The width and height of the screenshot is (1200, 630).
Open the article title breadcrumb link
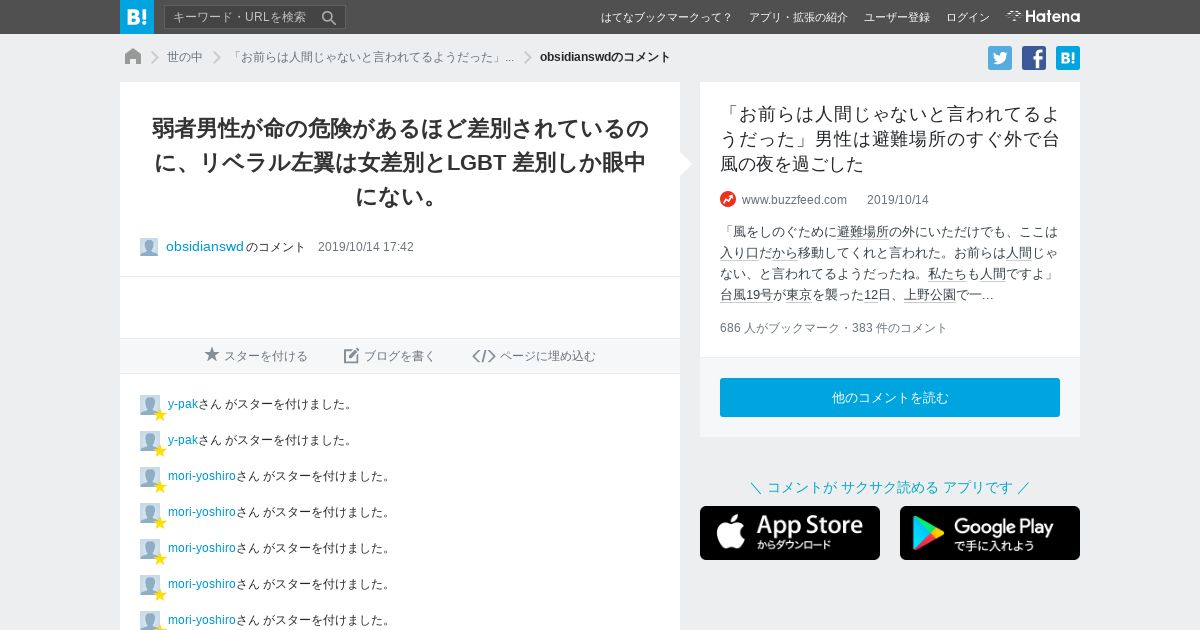pyautogui.click(x=372, y=57)
